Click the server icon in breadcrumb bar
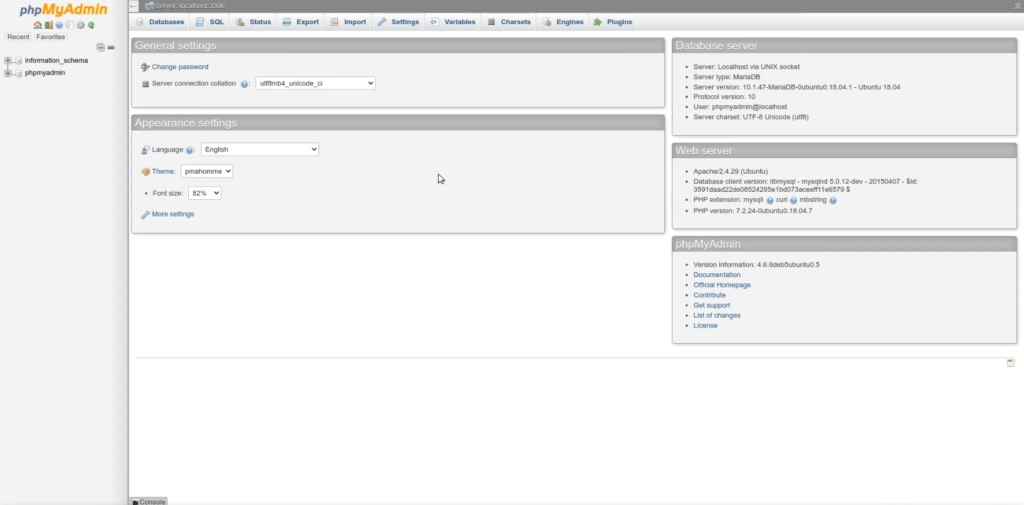The image size is (1024, 505). 150,6
